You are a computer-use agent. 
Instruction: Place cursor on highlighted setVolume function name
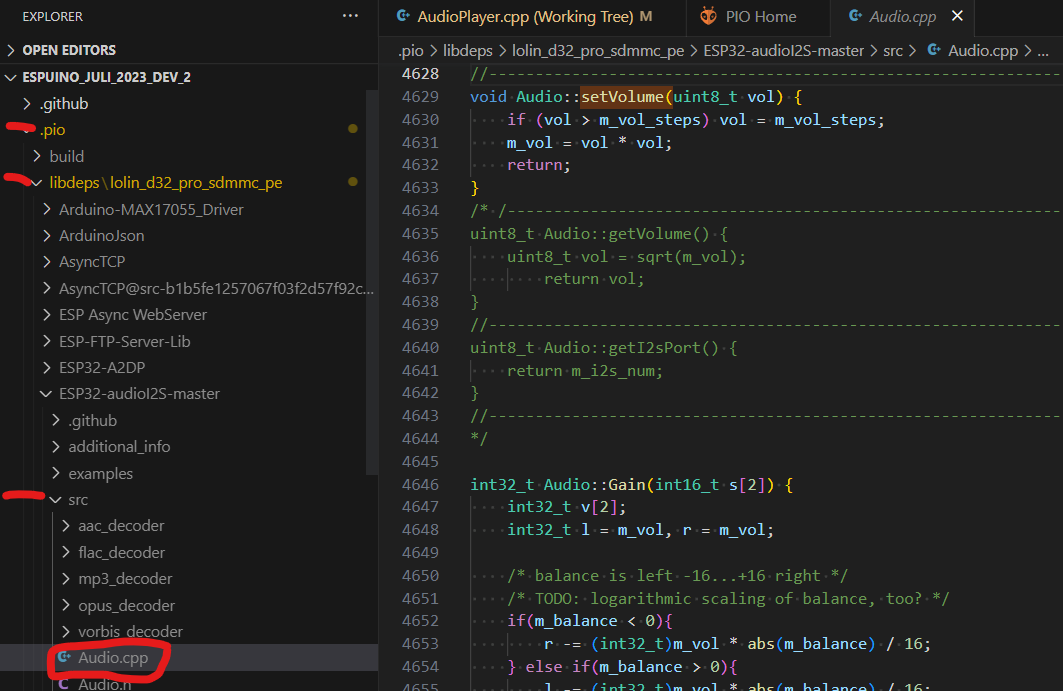pos(622,96)
